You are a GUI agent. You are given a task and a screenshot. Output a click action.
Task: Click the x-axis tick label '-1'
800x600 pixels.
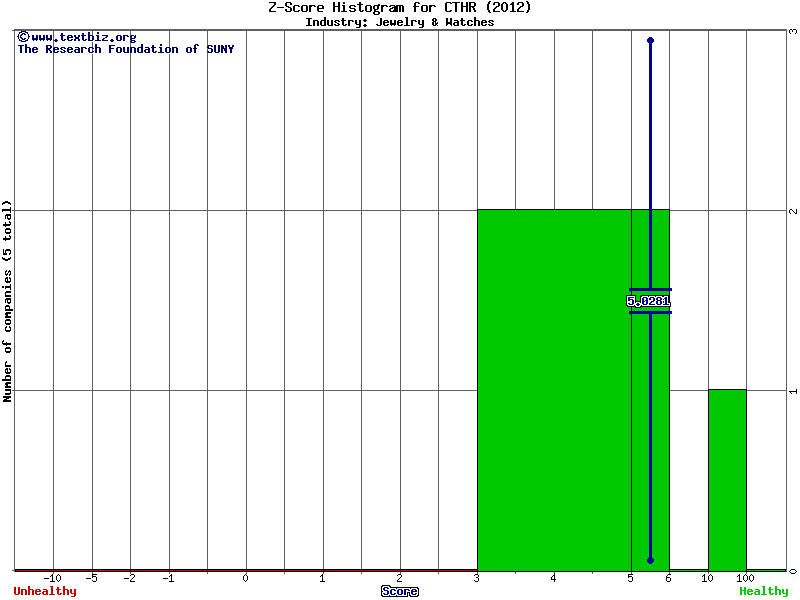[168, 578]
